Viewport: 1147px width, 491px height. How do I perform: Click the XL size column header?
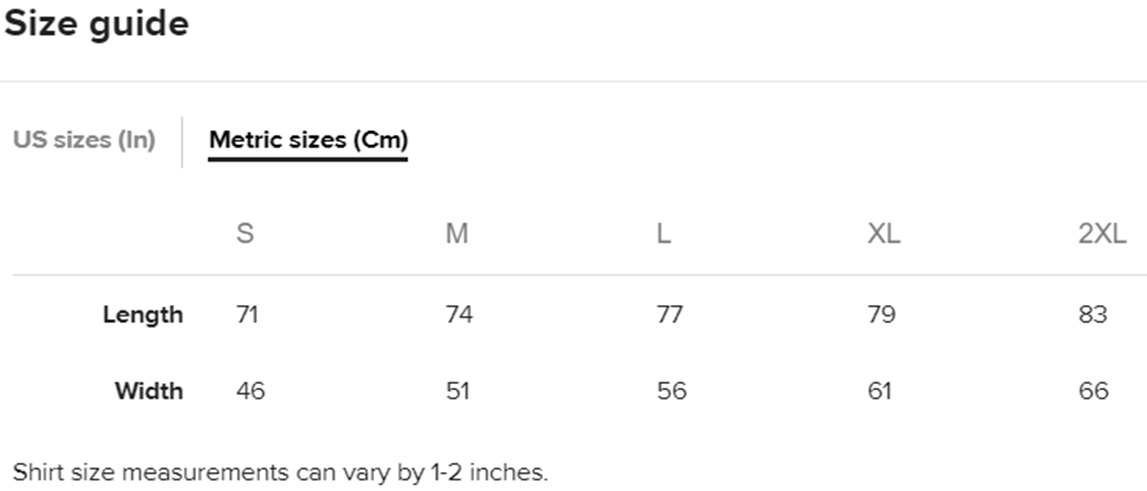pos(883,235)
